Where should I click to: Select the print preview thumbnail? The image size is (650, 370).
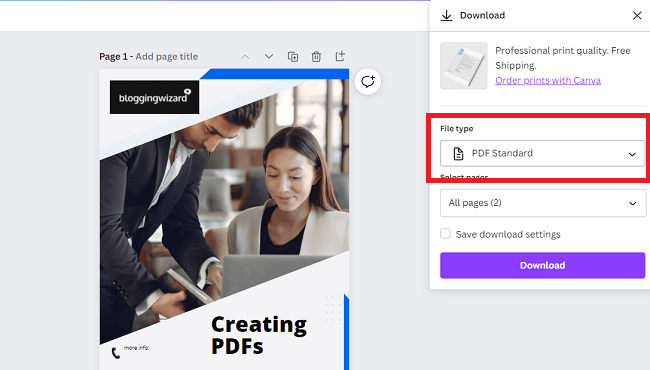463,65
